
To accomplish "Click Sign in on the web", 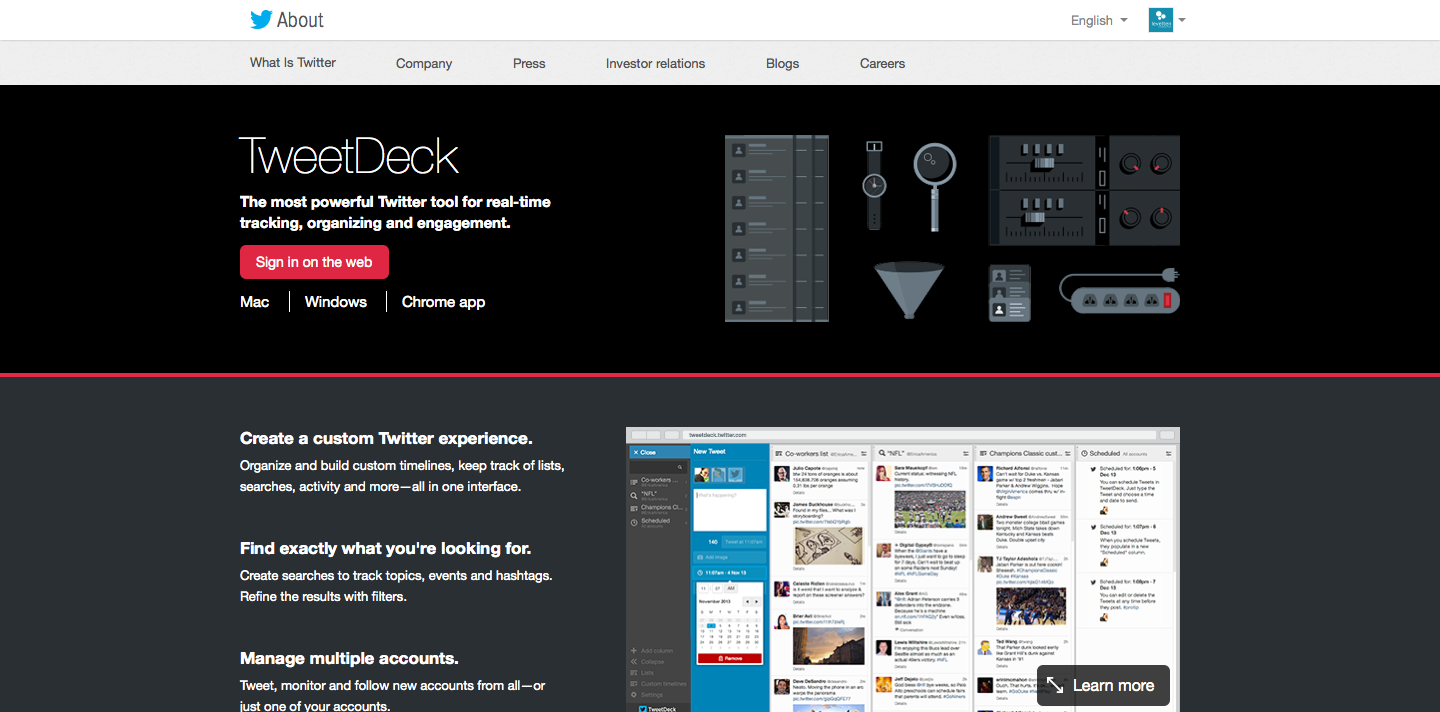I will click(x=314, y=262).
